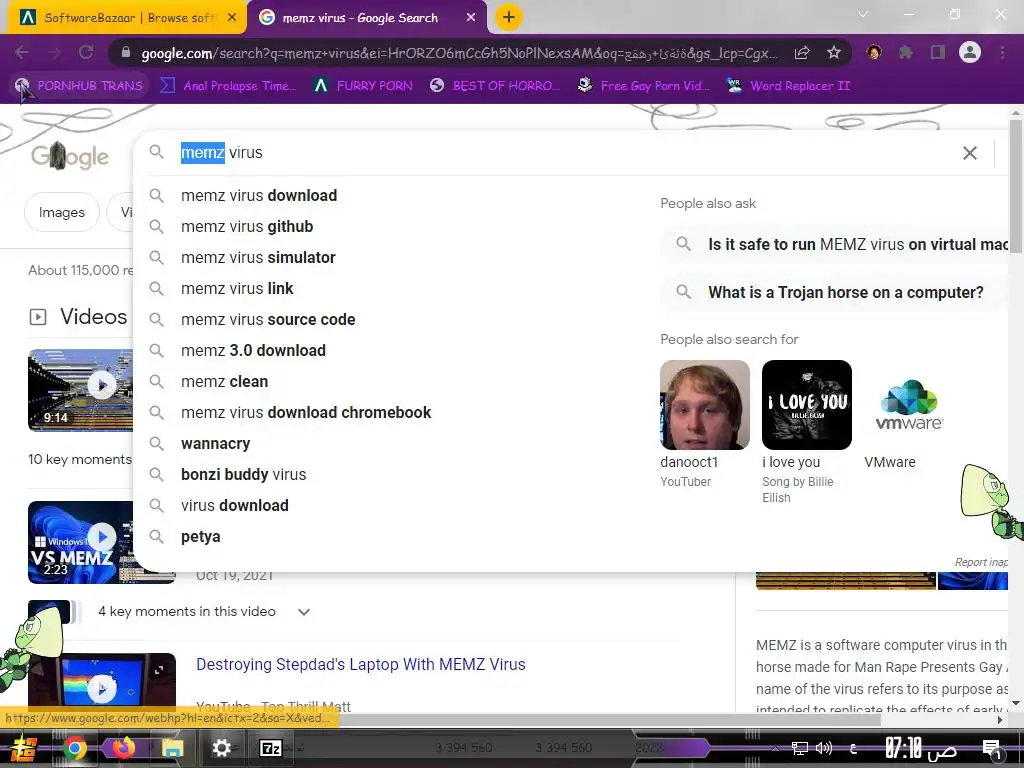Screen dimensions: 1024x768
Task: Open a new tab with the plus button
Action: point(509,18)
